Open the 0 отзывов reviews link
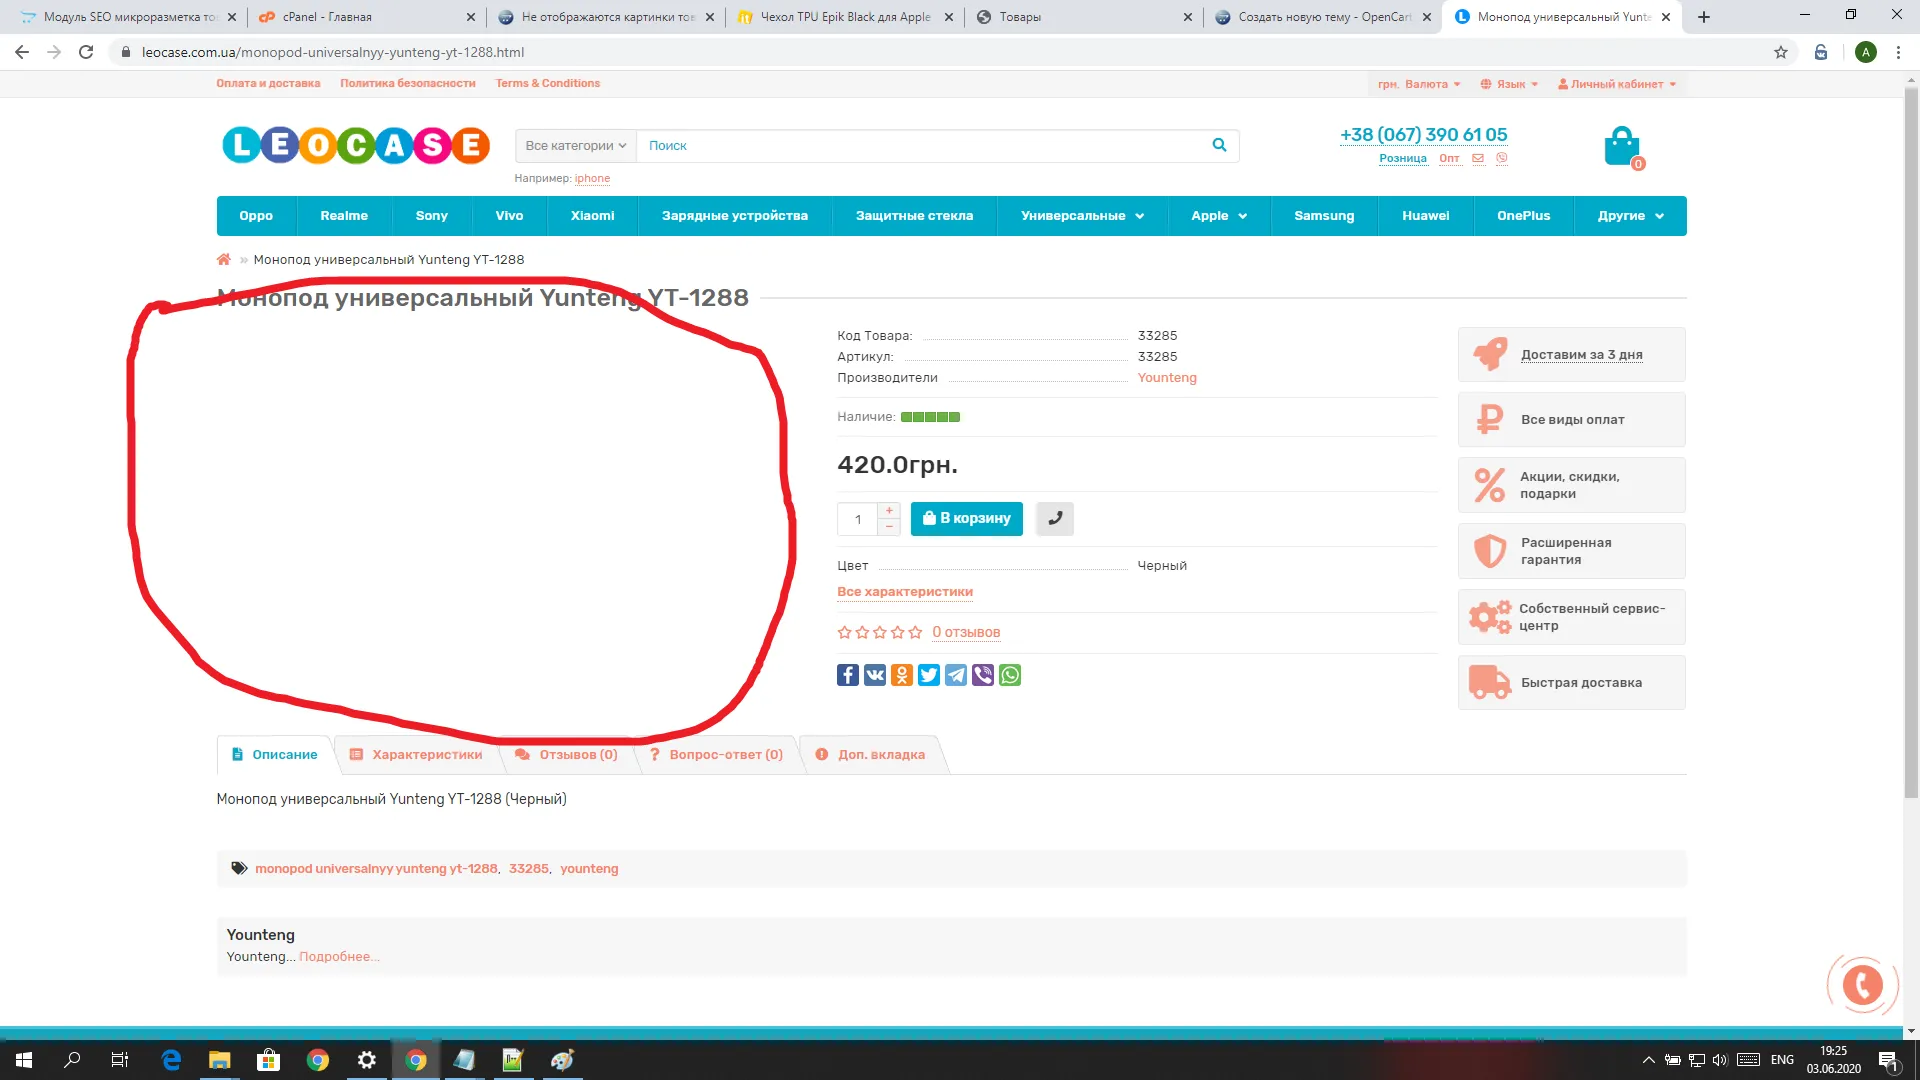 coord(966,632)
